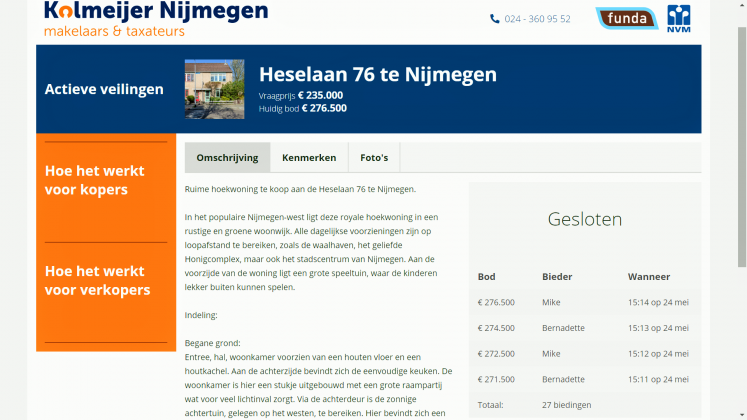The height and width of the screenshot is (420, 747).
Task: Click the scrollbar down arrow
Action: coord(742,415)
